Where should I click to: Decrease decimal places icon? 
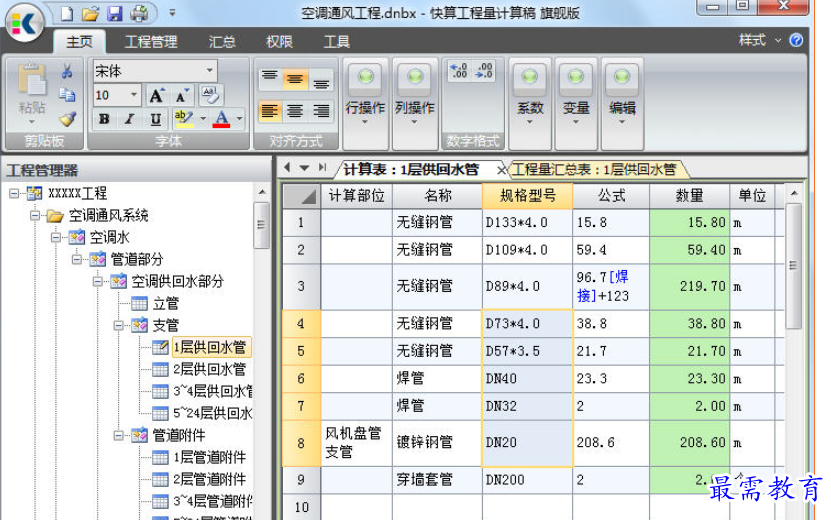tap(484, 70)
